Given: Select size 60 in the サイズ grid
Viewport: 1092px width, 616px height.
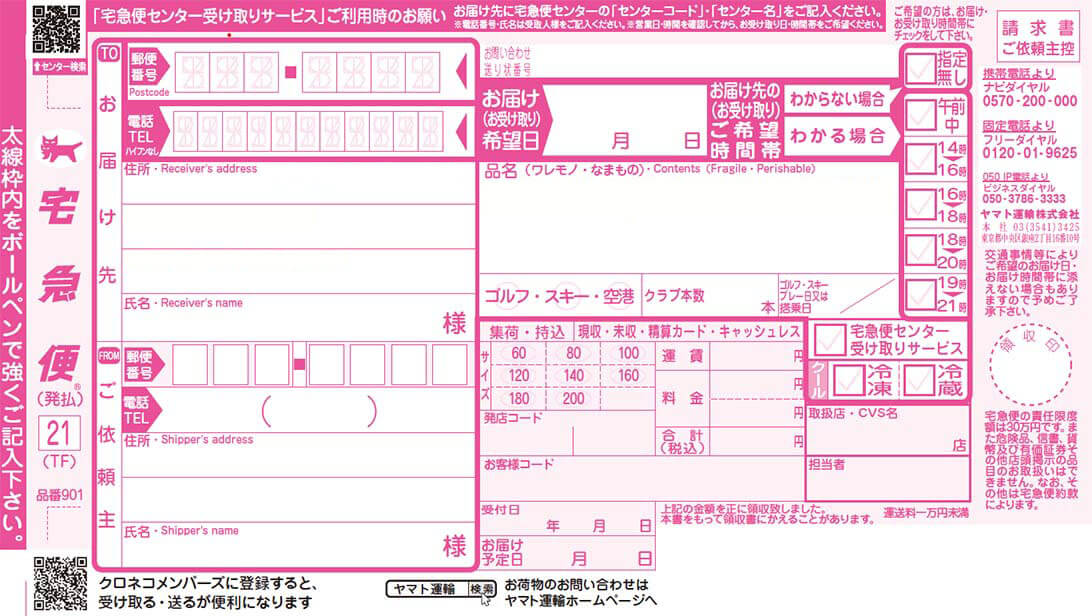Looking at the screenshot, I should tap(519, 353).
